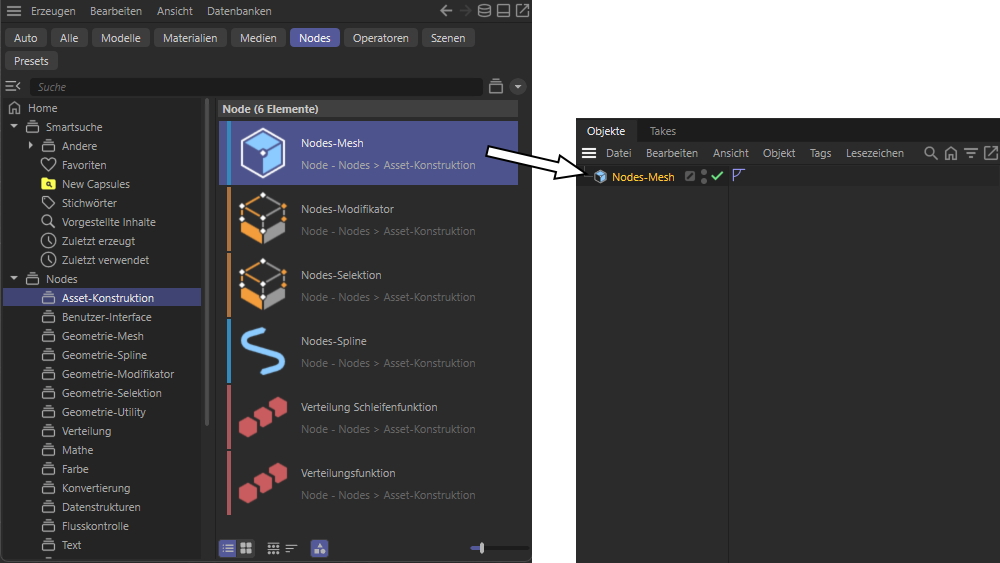Screen dimensions: 1000x563
Task: Go to Home in the asset tree
Action: (x=43, y=108)
